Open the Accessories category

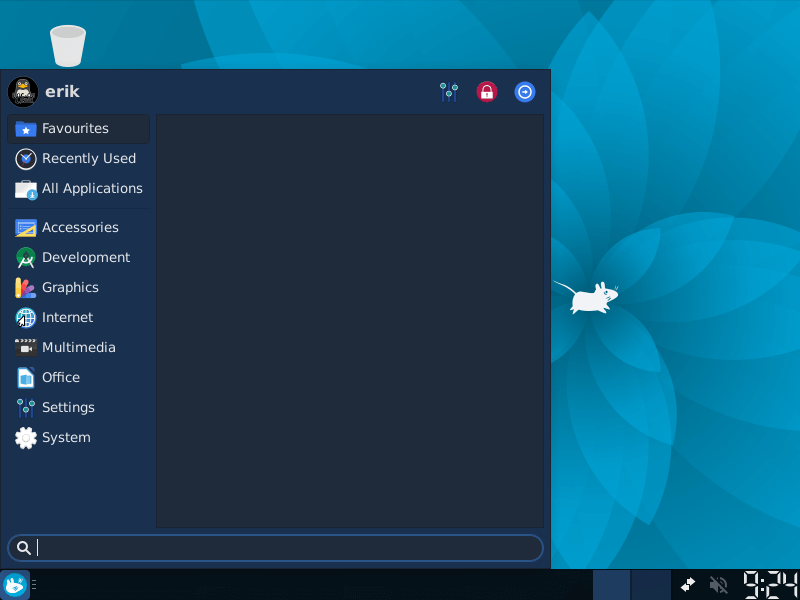78,228
